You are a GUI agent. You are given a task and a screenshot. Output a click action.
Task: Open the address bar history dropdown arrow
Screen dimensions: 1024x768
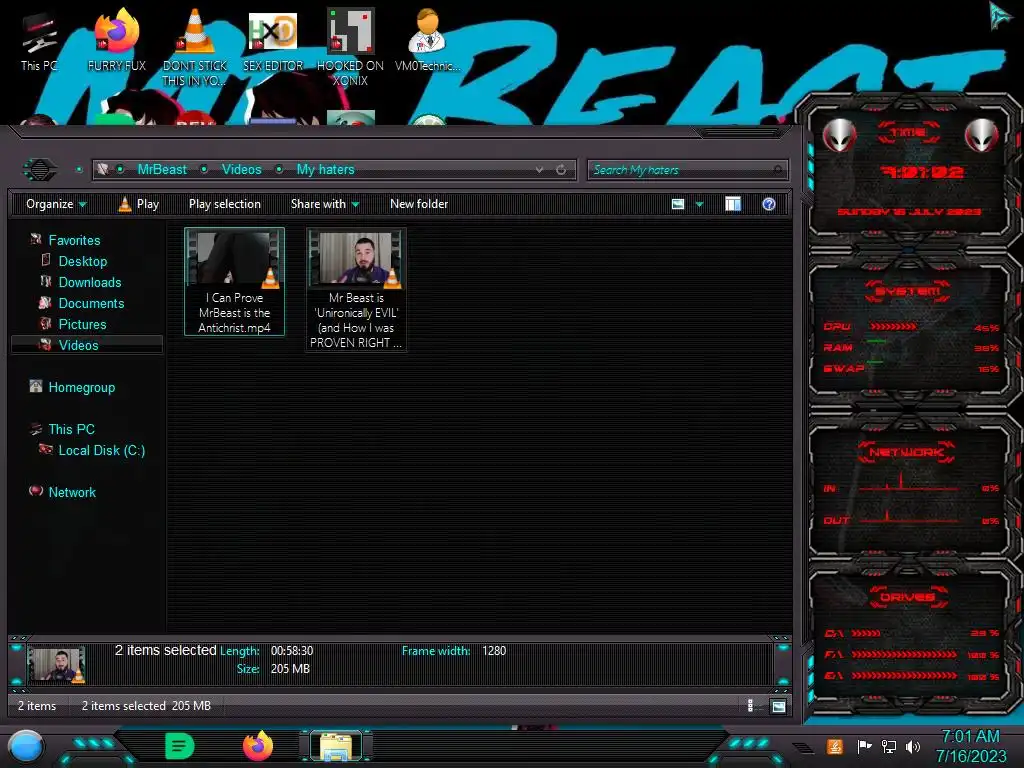pyautogui.click(x=539, y=170)
